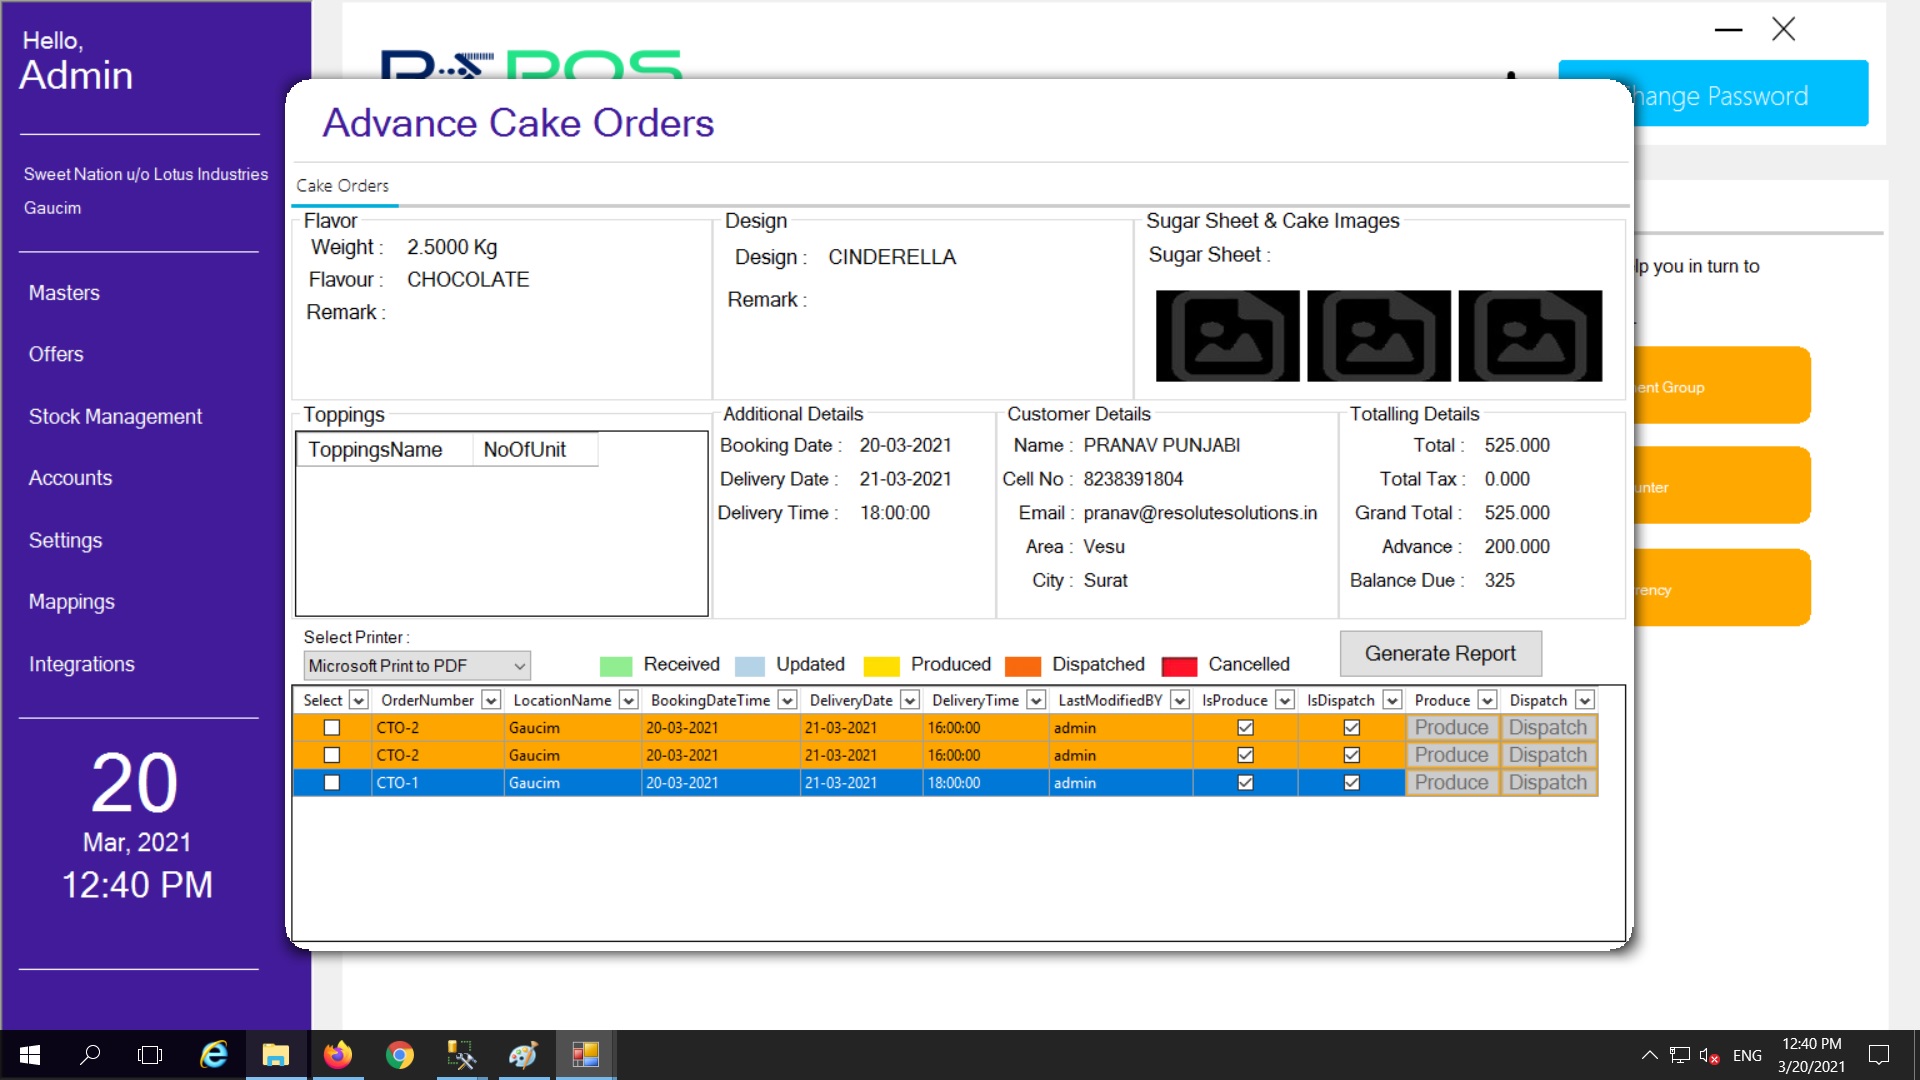Switch to the Cake Orders tab
Screen dimensions: 1920x1080
tap(342, 186)
